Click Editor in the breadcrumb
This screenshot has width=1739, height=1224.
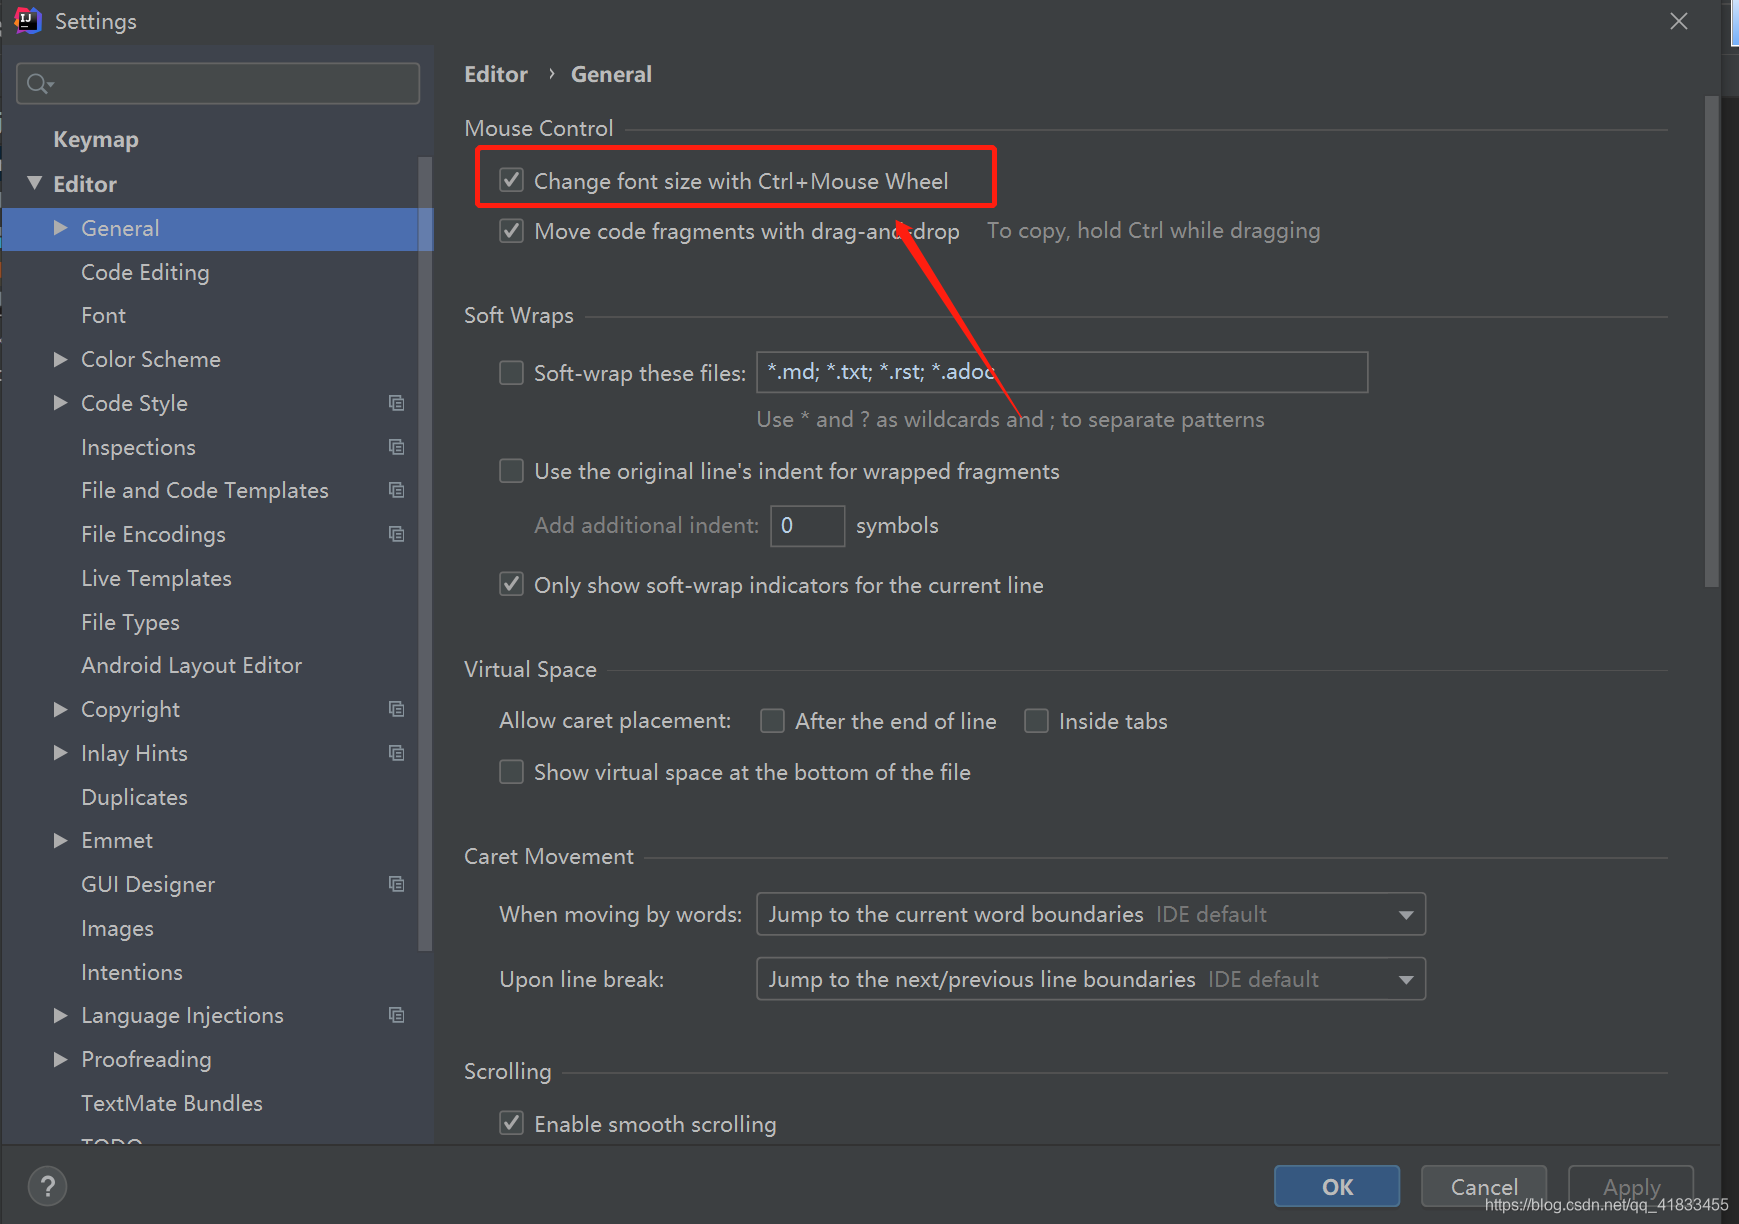496,74
